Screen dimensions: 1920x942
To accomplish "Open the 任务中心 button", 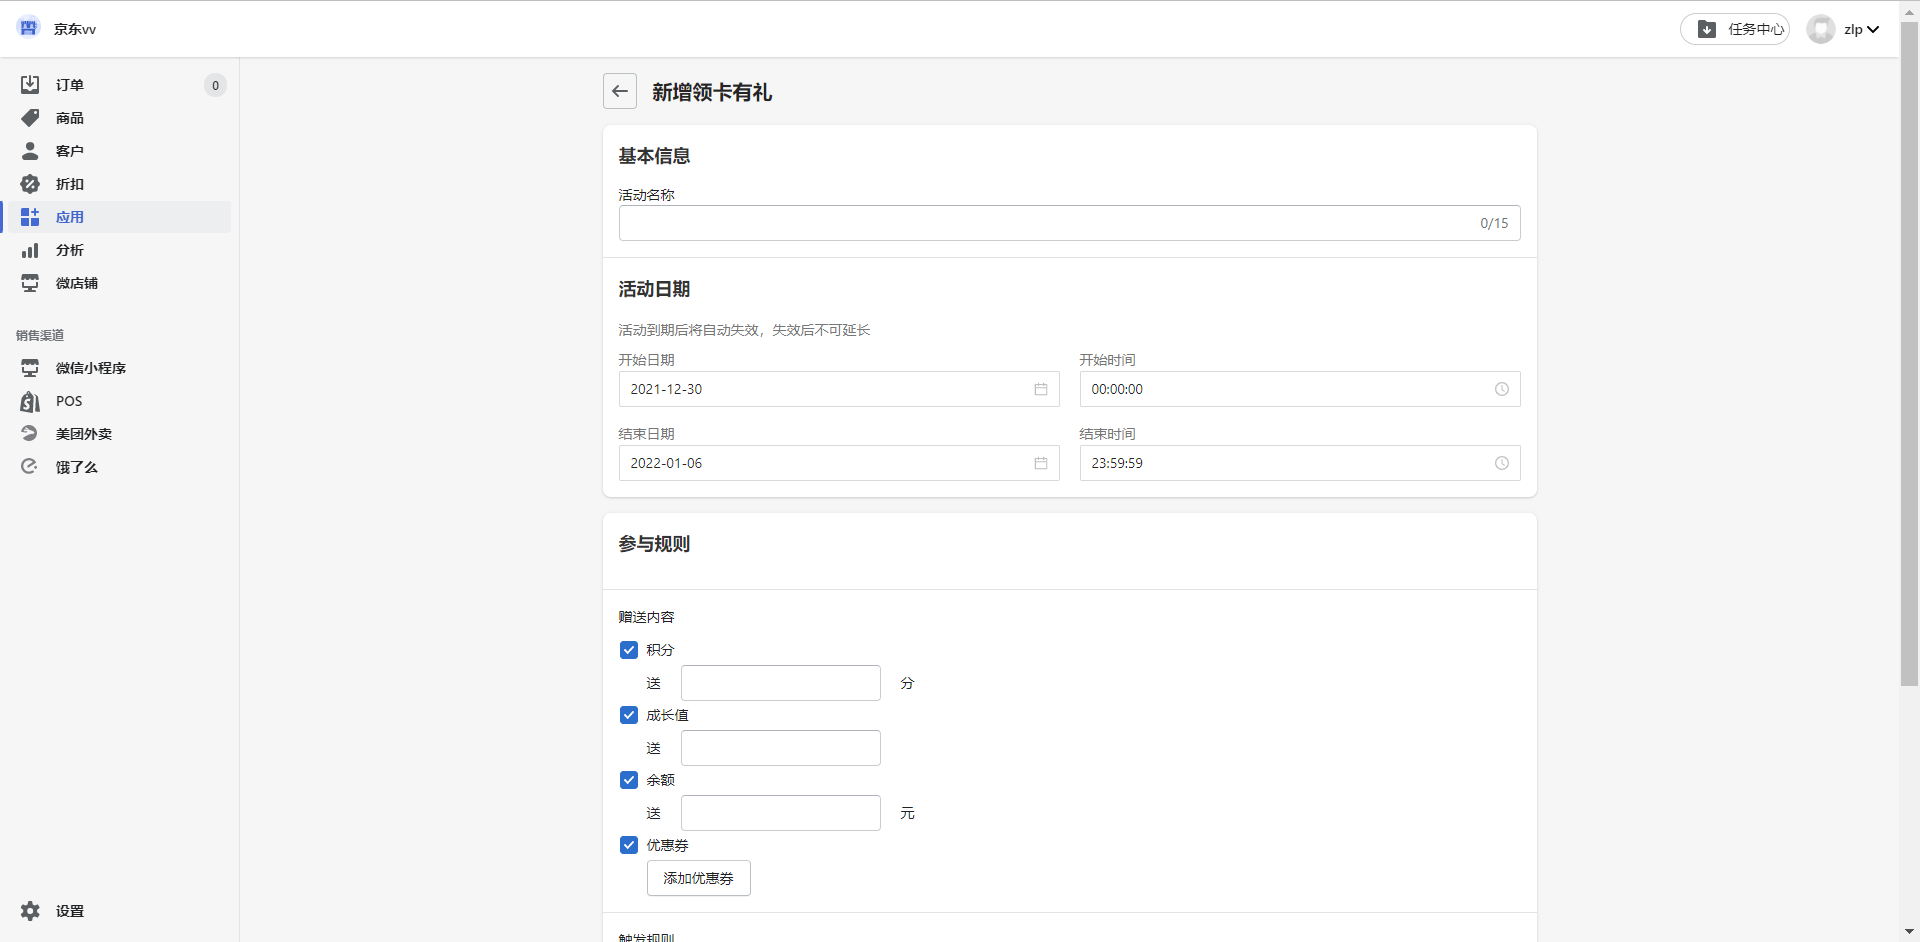I will tap(1735, 29).
